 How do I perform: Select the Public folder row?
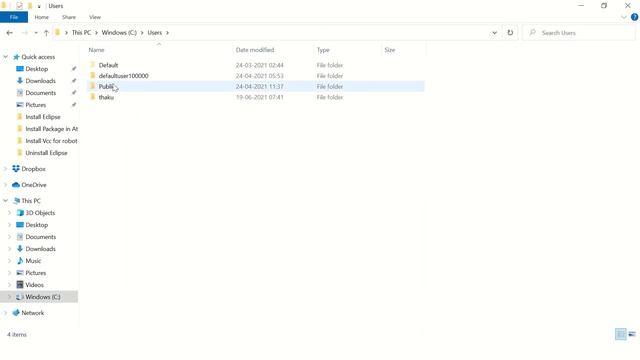pos(256,87)
